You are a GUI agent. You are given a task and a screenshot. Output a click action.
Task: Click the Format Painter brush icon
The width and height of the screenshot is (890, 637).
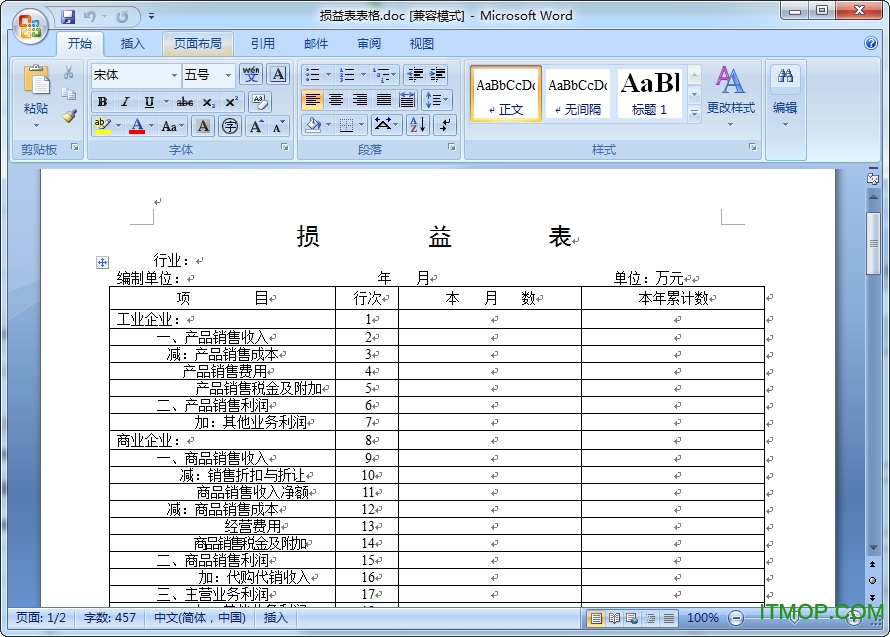tap(69, 115)
